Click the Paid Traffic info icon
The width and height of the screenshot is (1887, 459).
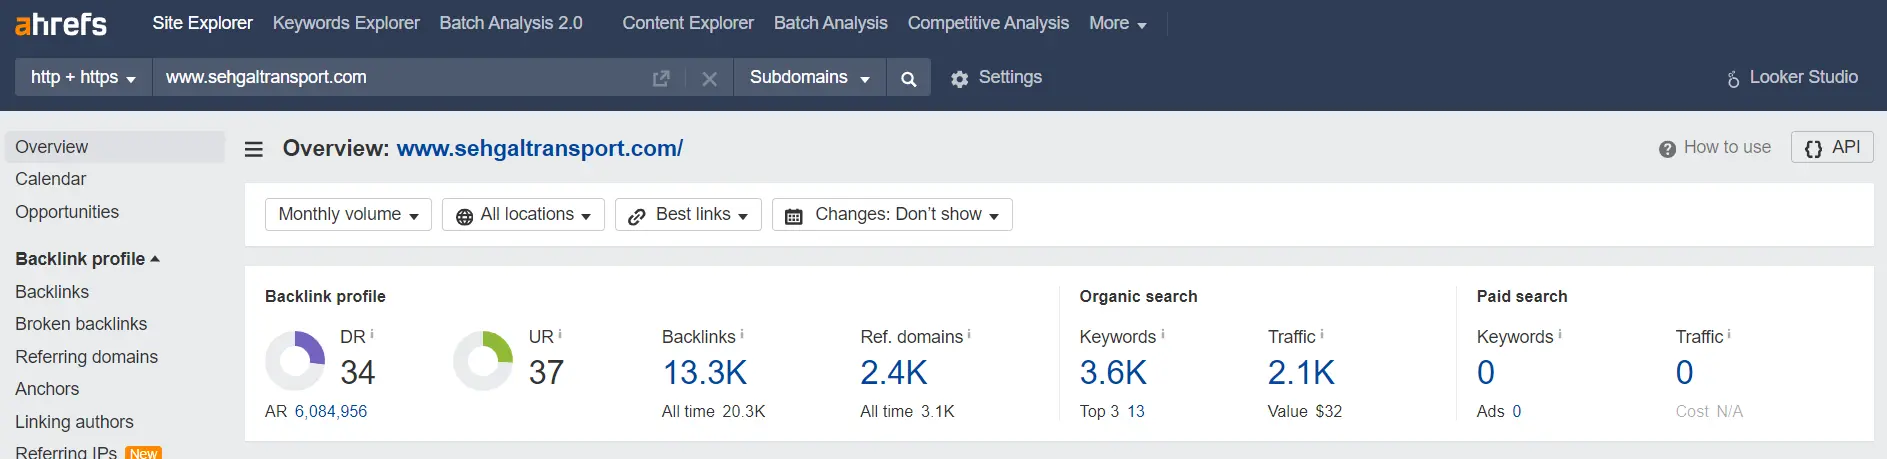(1729, 334)
